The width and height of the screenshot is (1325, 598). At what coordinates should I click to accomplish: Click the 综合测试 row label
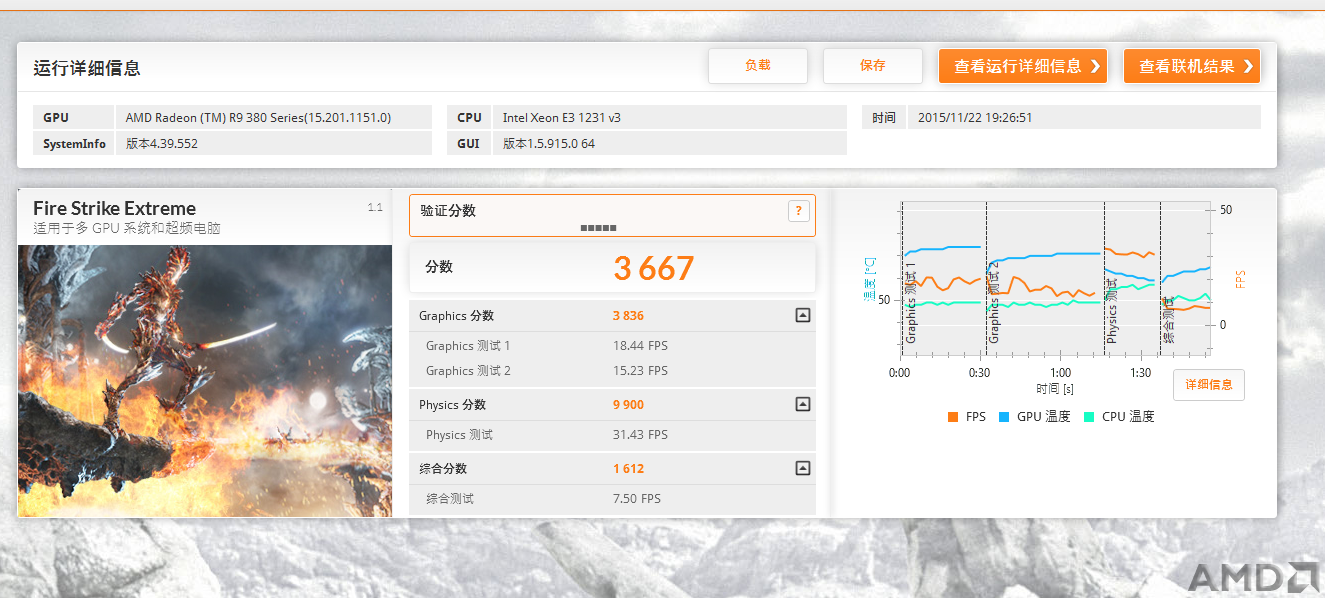pos(450,499)
